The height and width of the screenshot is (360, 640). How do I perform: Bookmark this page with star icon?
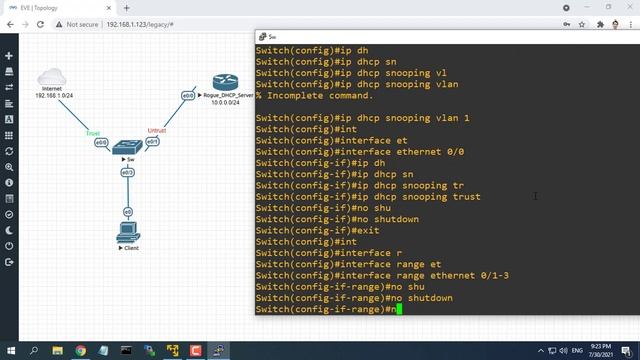tap(582, 24)
